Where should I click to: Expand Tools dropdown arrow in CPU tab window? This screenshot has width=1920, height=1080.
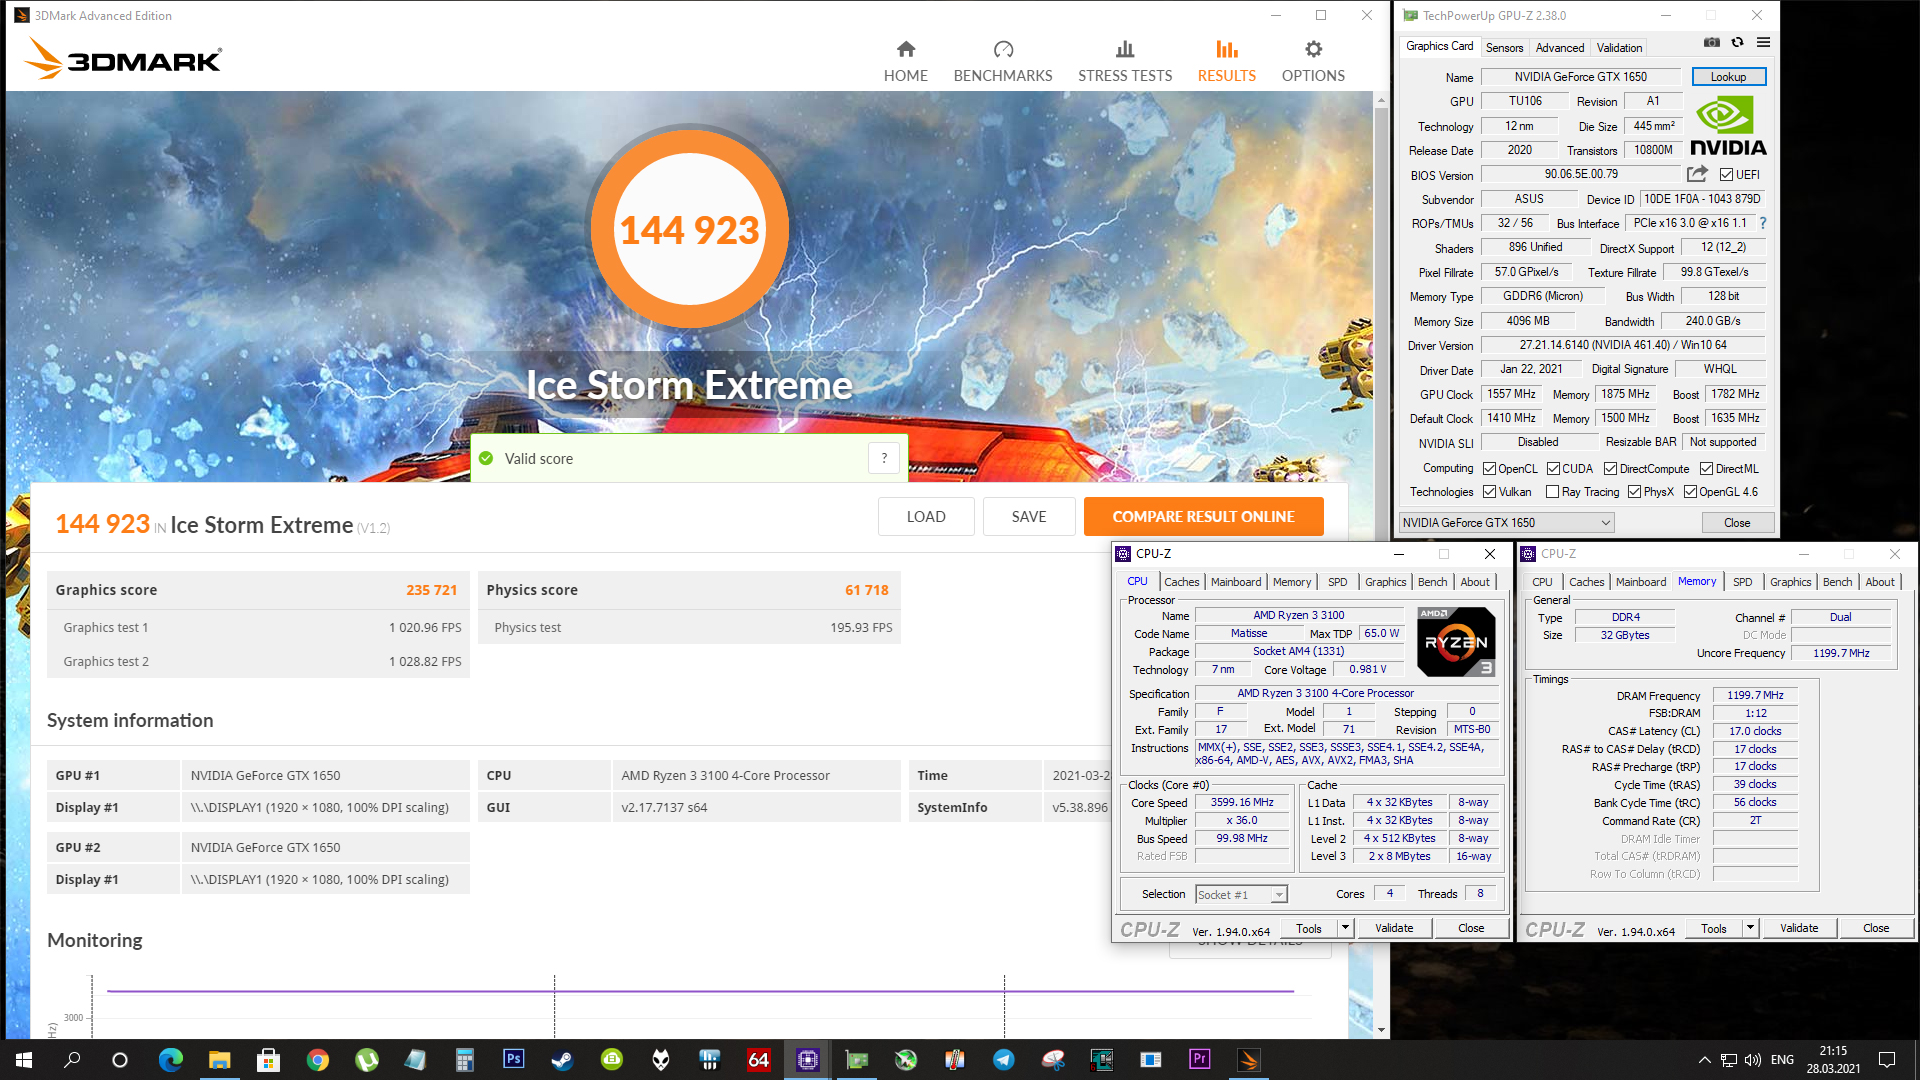pyautogui.click(x=1345, y=927)
